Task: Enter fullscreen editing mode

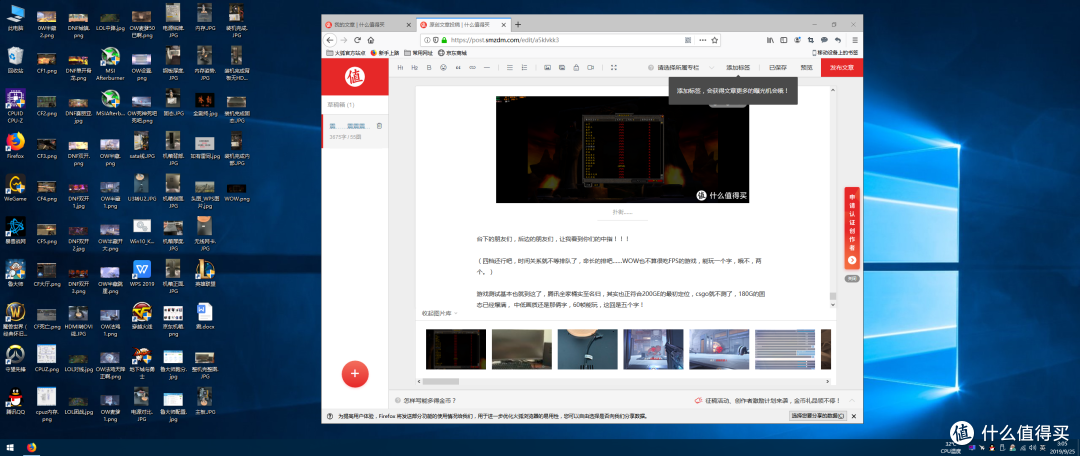Action: pos(614,68)
